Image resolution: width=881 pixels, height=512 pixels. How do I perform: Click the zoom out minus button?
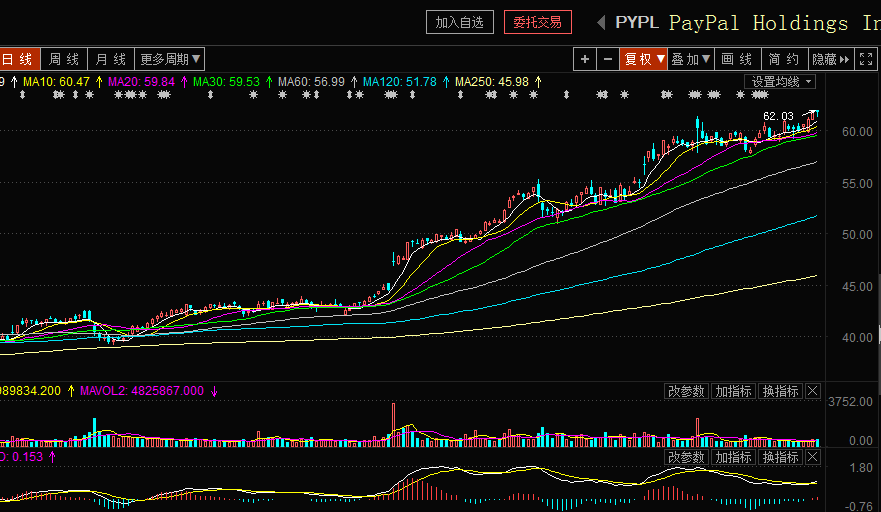[607, 59]
